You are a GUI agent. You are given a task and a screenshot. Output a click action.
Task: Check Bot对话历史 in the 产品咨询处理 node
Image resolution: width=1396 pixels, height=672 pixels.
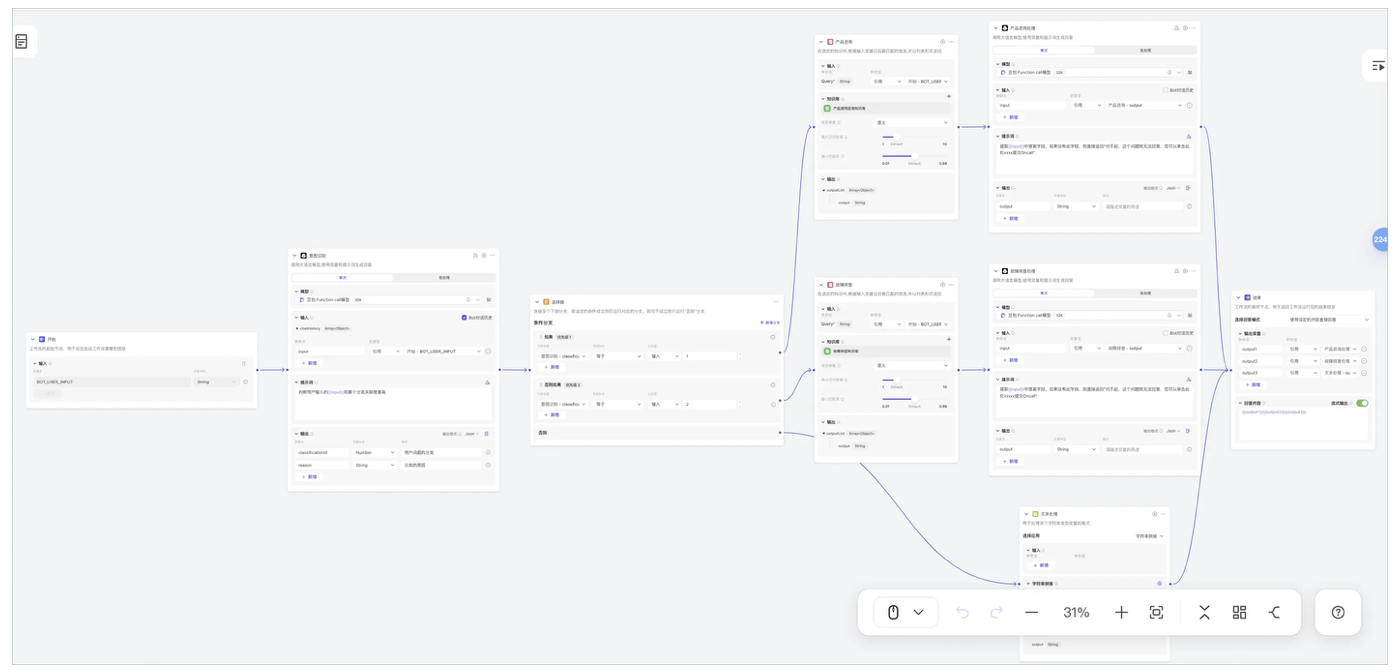click(1164, 90)
